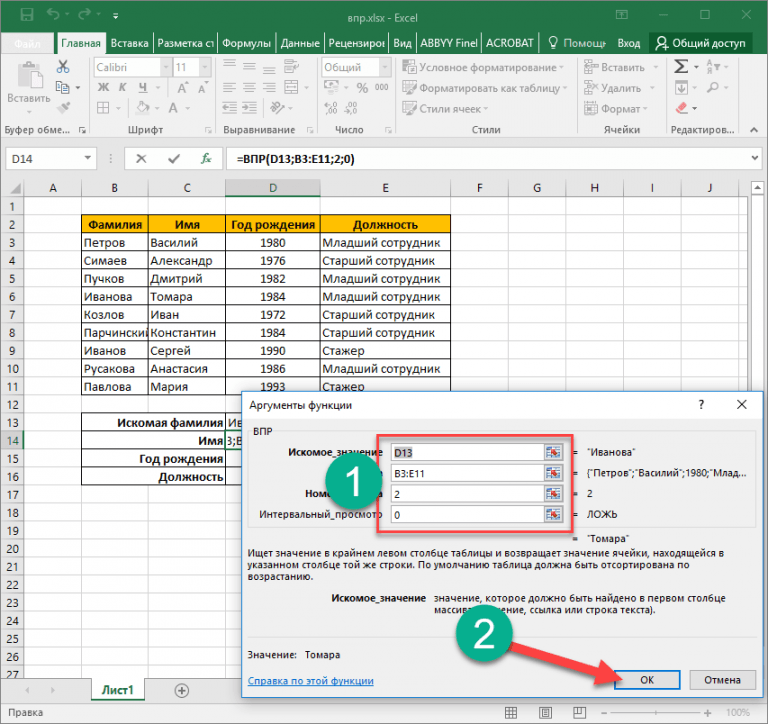Click the font color A icon
The image size is (768, 724).
(x=173, y=108)
